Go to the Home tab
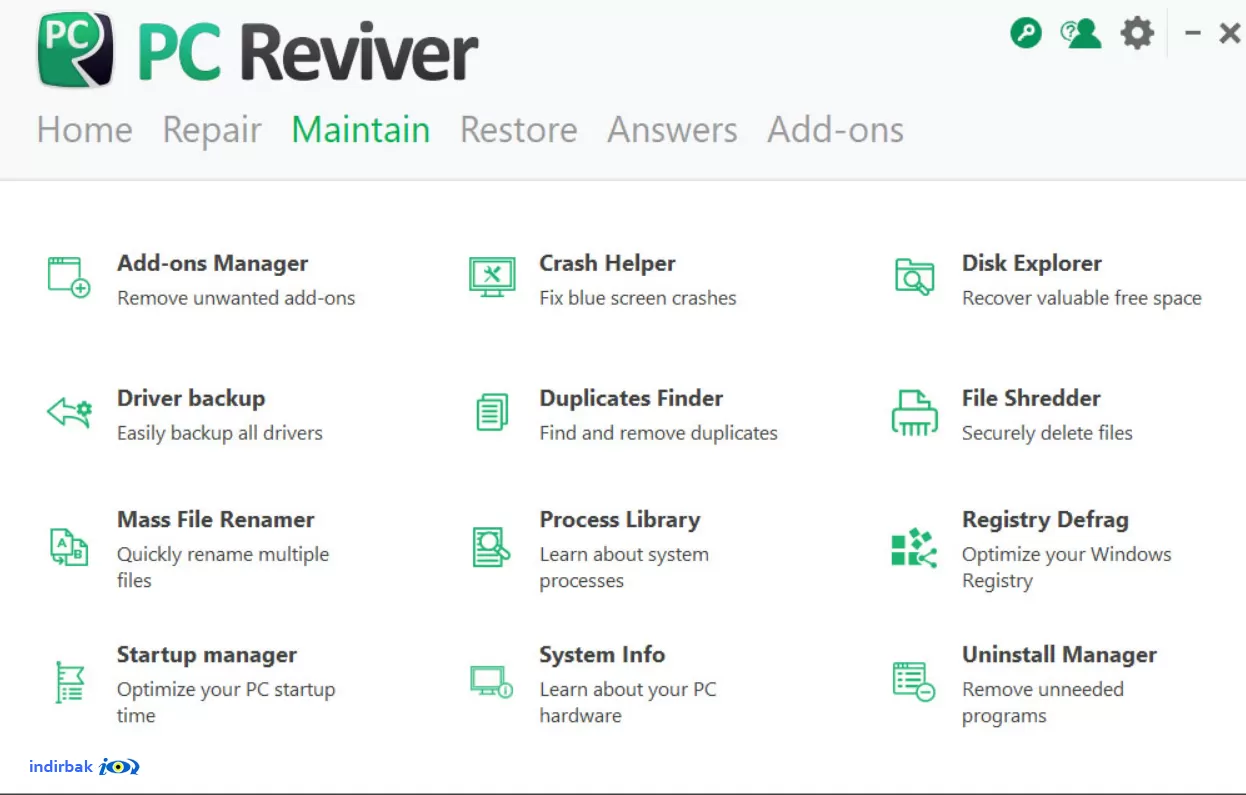Viewport: 1246px width, 795px height. 85,130
